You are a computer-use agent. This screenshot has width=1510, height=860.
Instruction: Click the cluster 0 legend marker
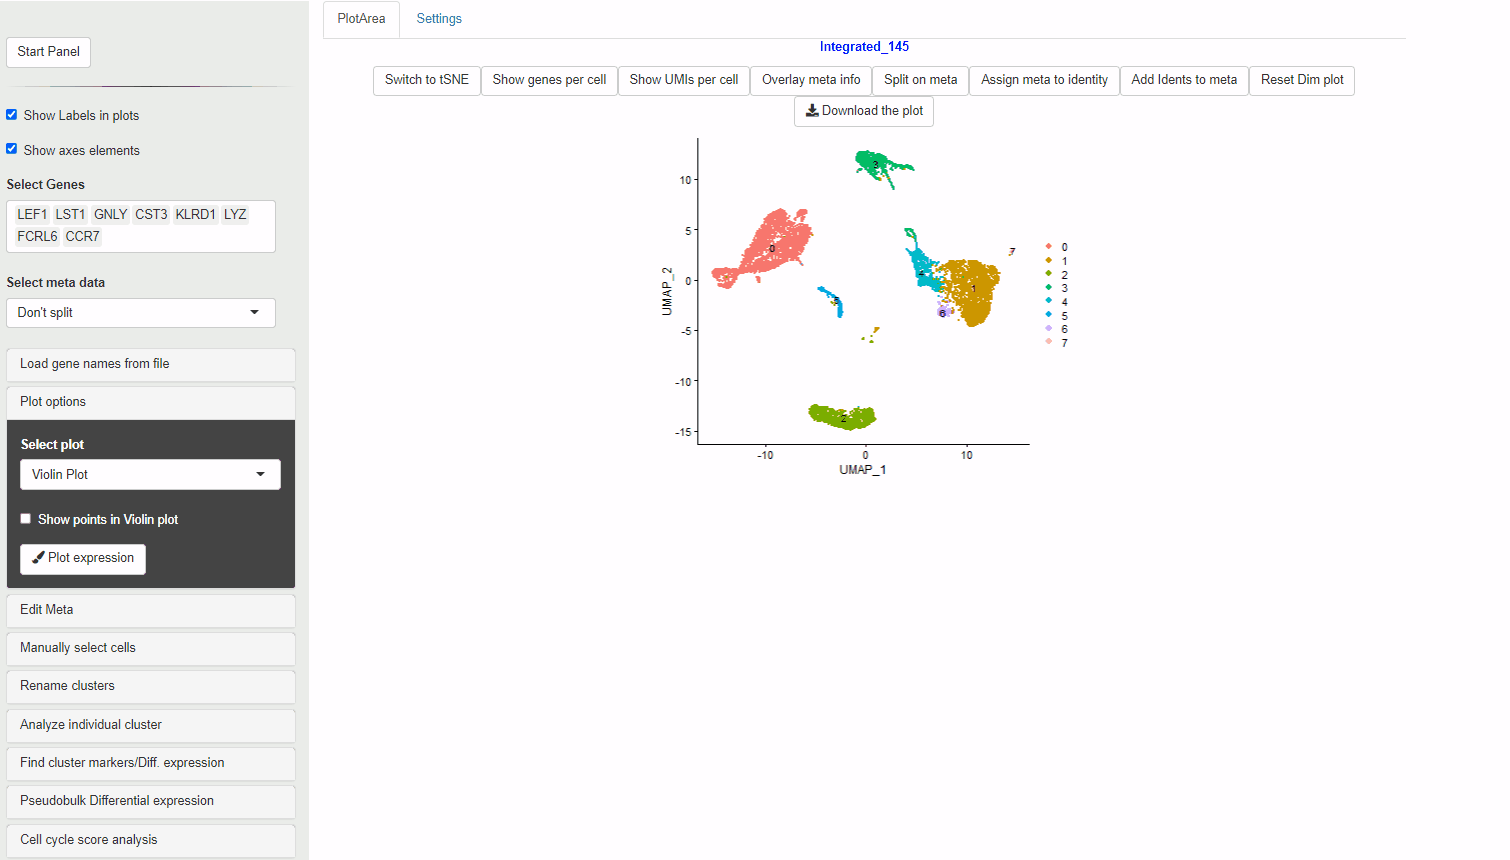(1048, 247)
